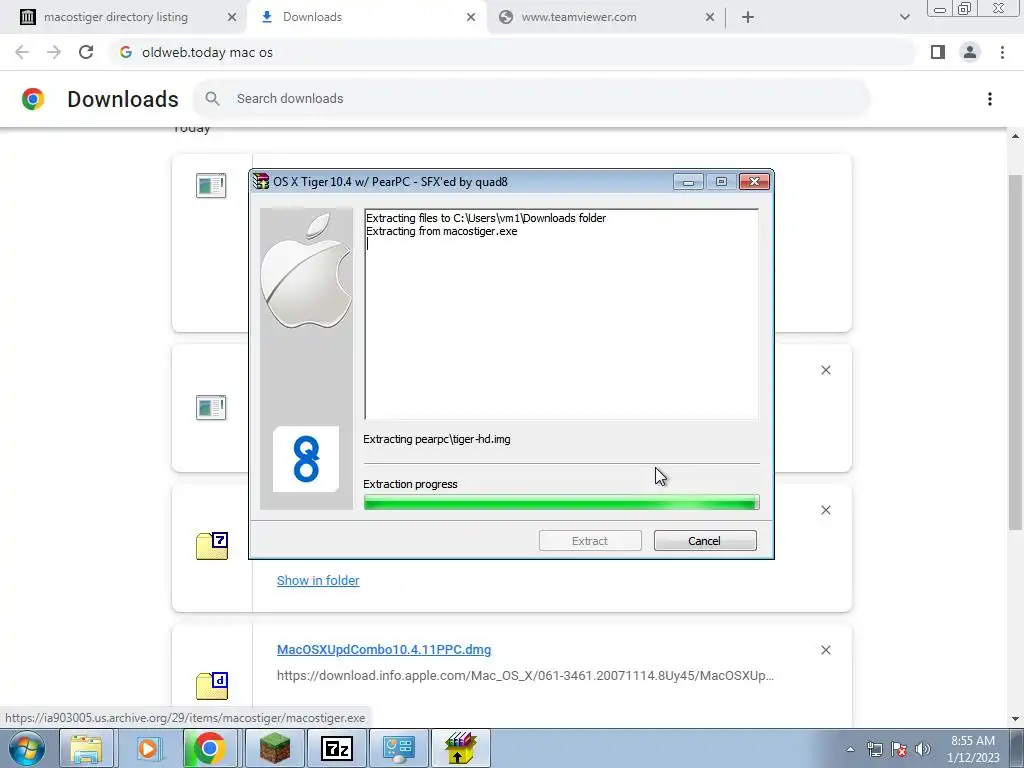This screenshot has height=768, width=1024.
Task: Toggle the browser side panel
Action: click(x=938, y=52)
